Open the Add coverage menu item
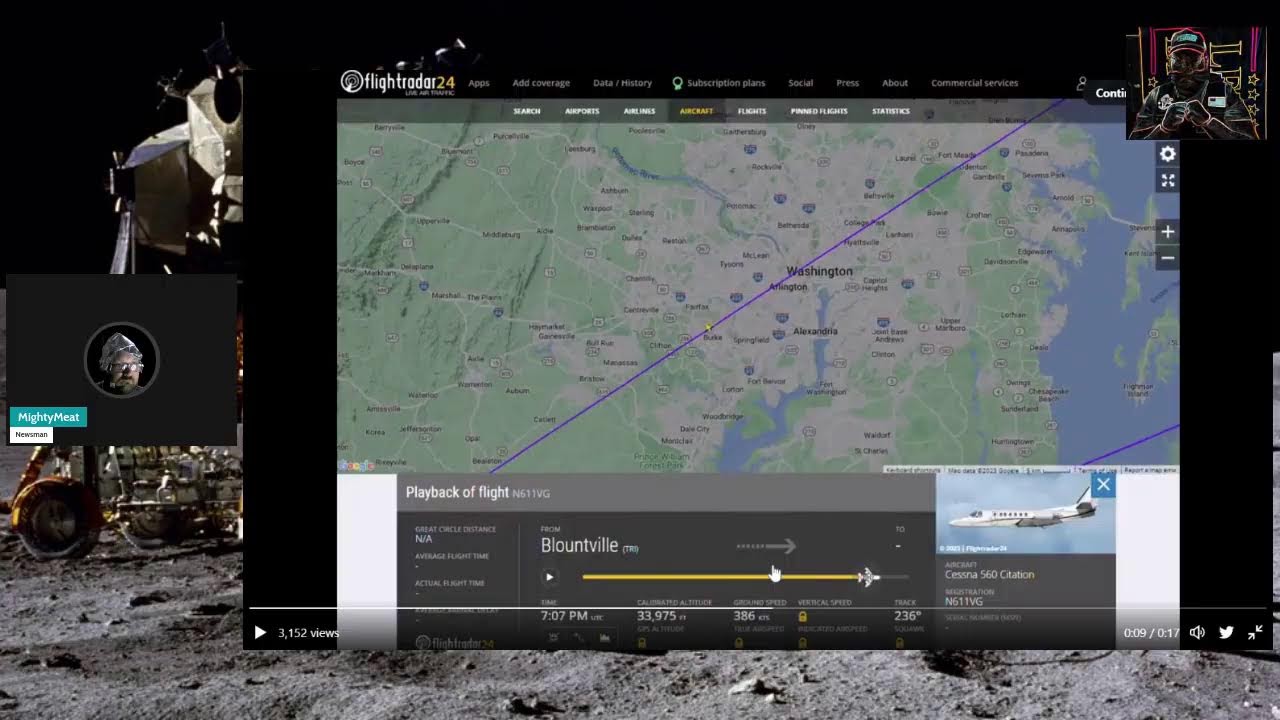The image size is (1280, 720). [x=541, y=83]
